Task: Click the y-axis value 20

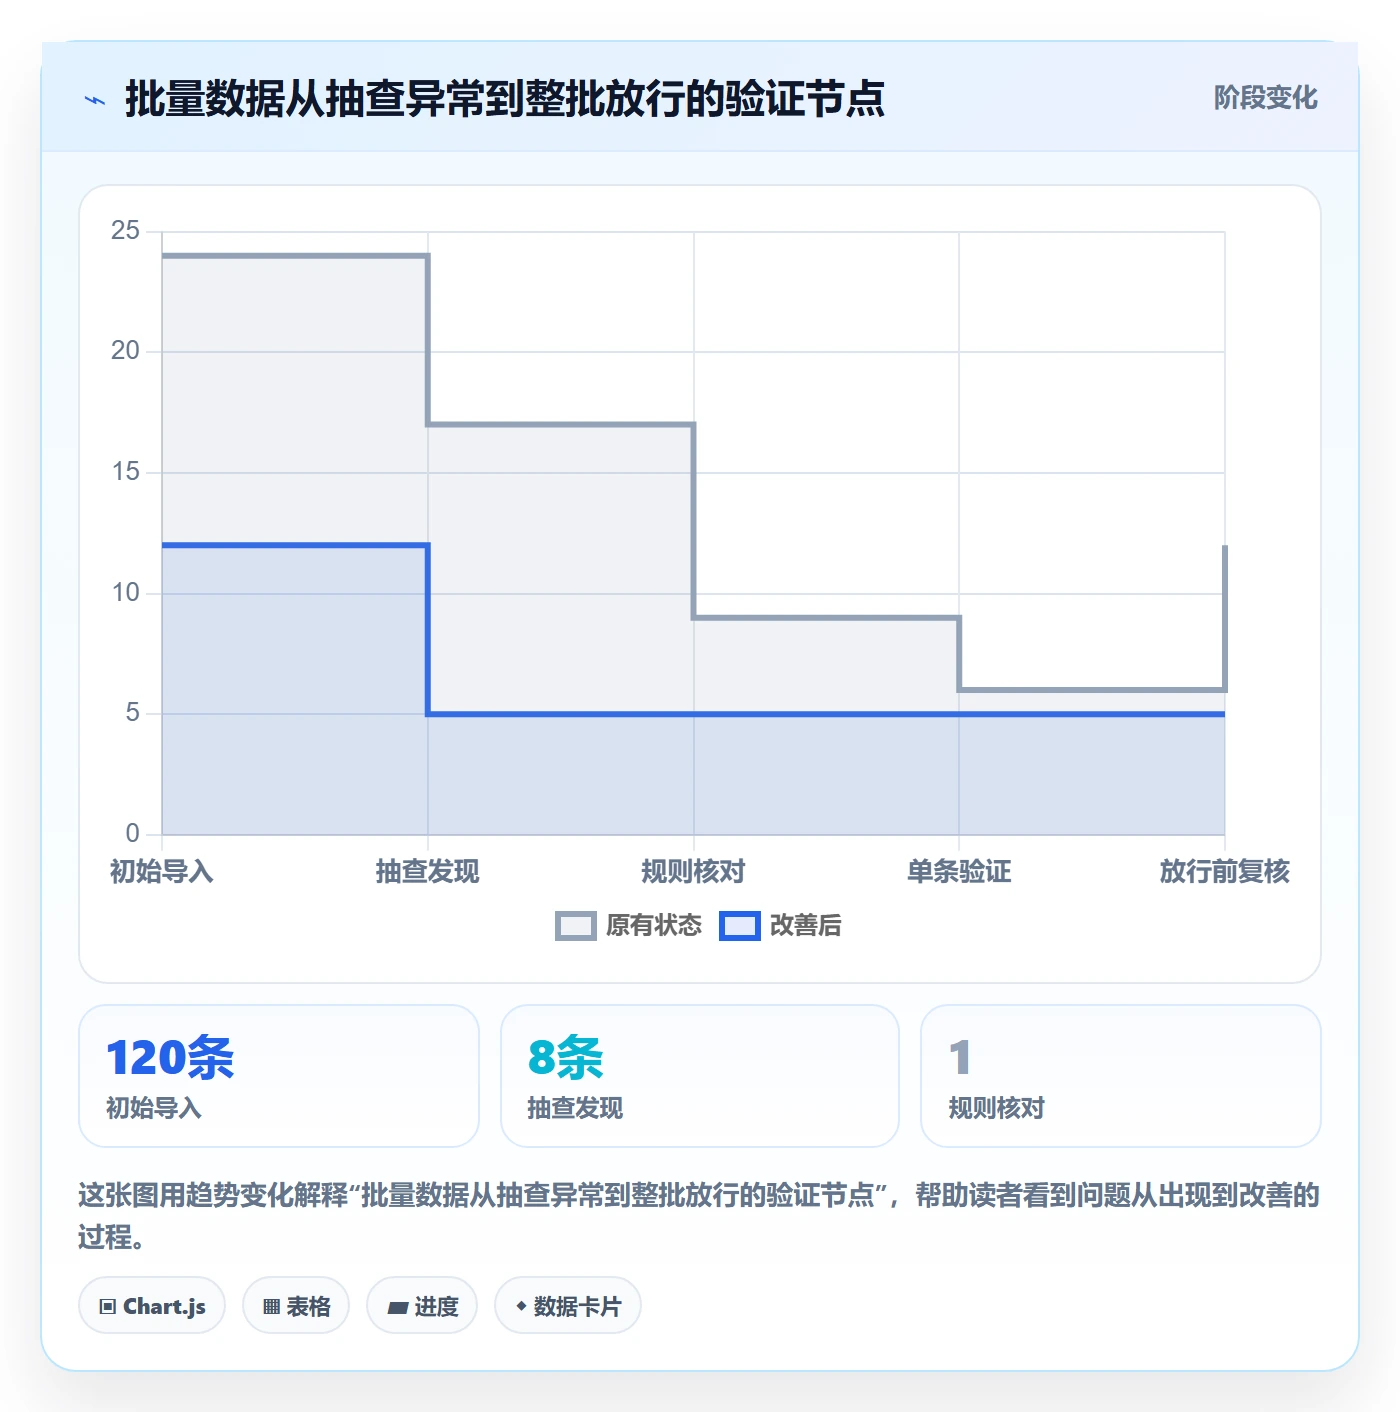Action: pos(125,351)
